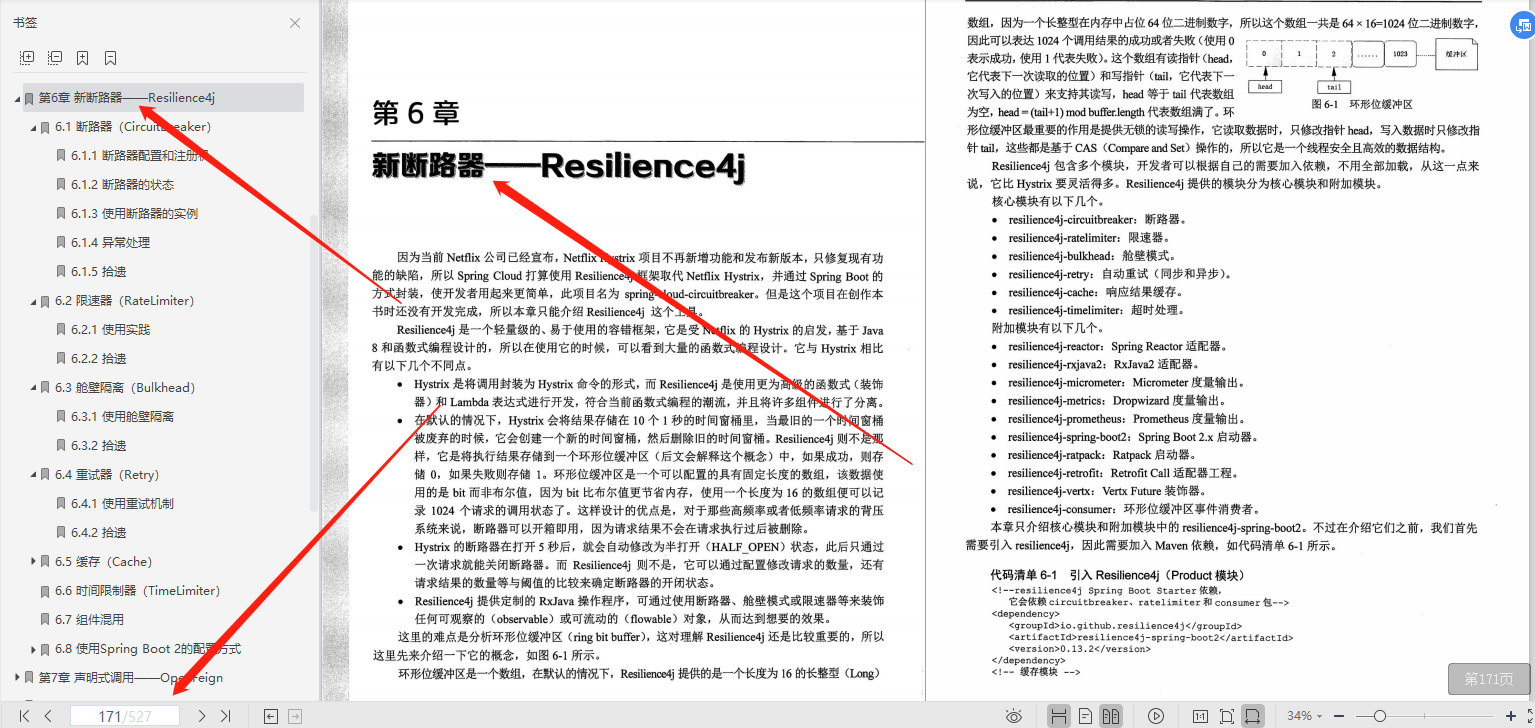The width and height of the screenshot is (1535, 728).
Task: Switch to two-page view
Action: click(x=1111, y=716)
